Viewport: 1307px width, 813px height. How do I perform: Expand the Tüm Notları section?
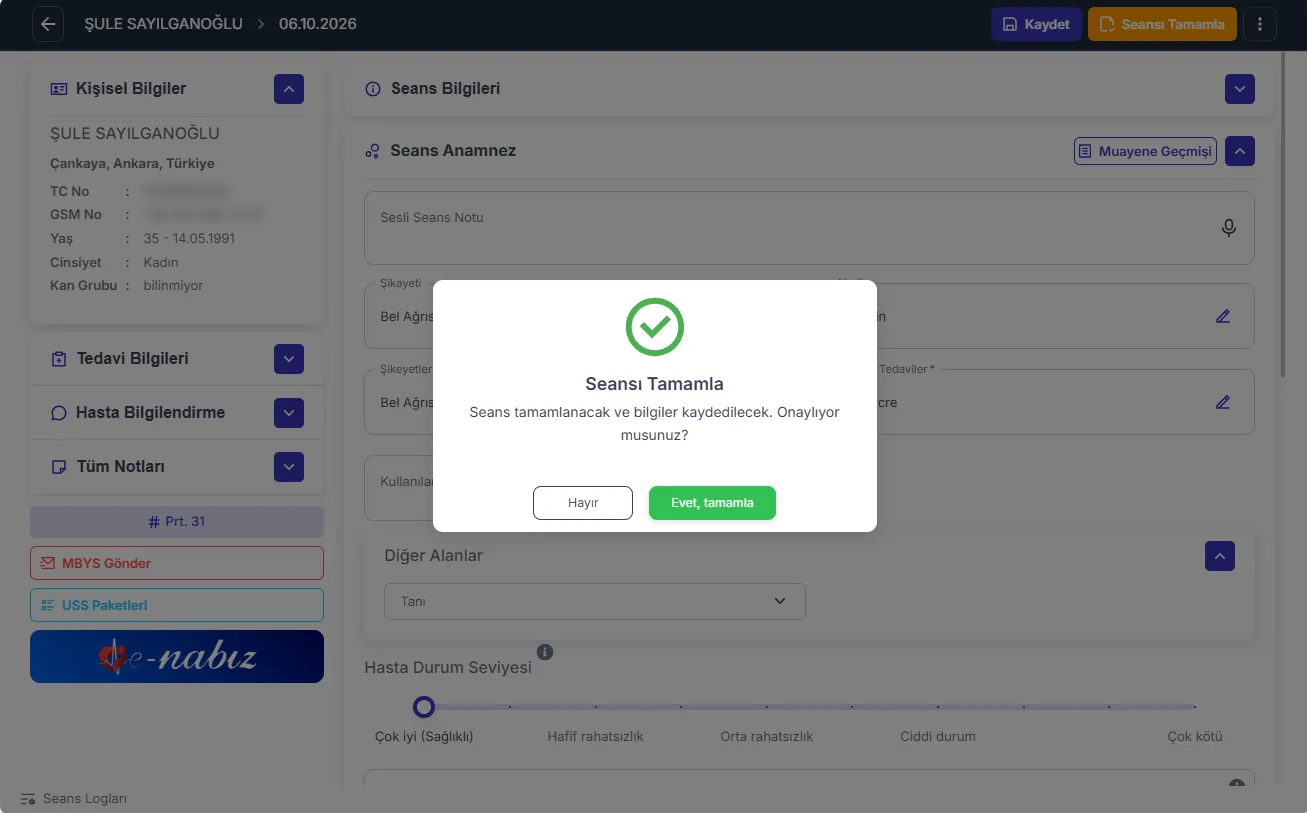[289, 467]
